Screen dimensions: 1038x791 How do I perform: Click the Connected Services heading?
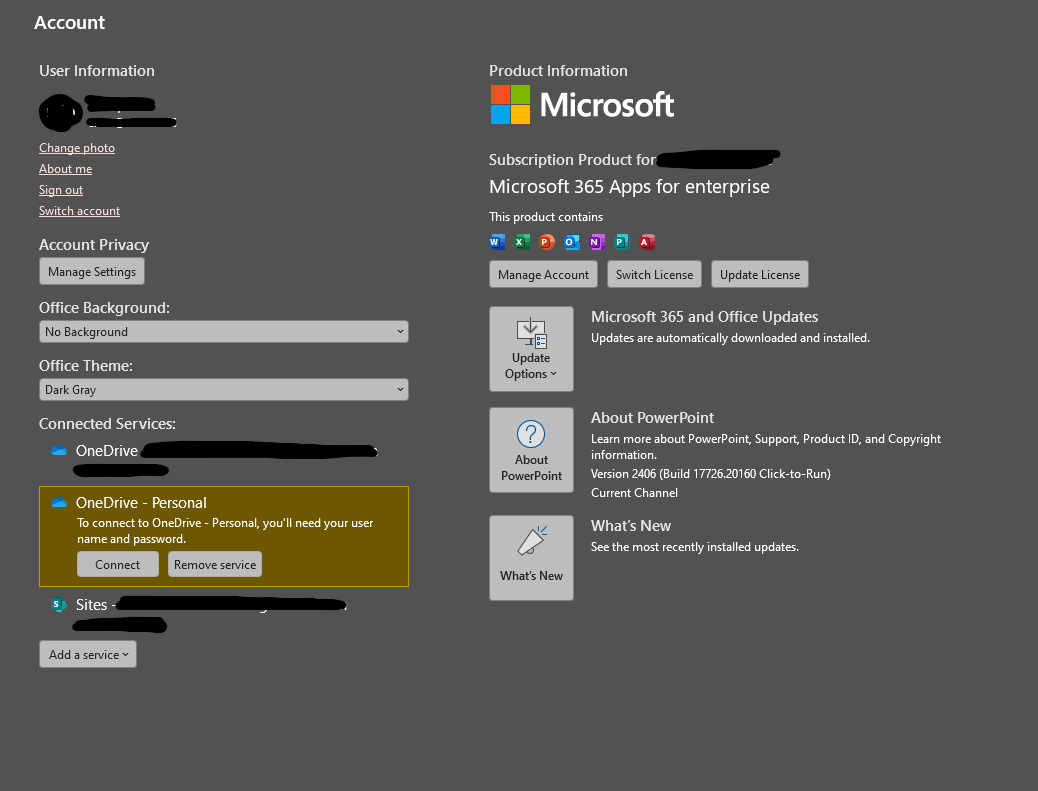107,424
